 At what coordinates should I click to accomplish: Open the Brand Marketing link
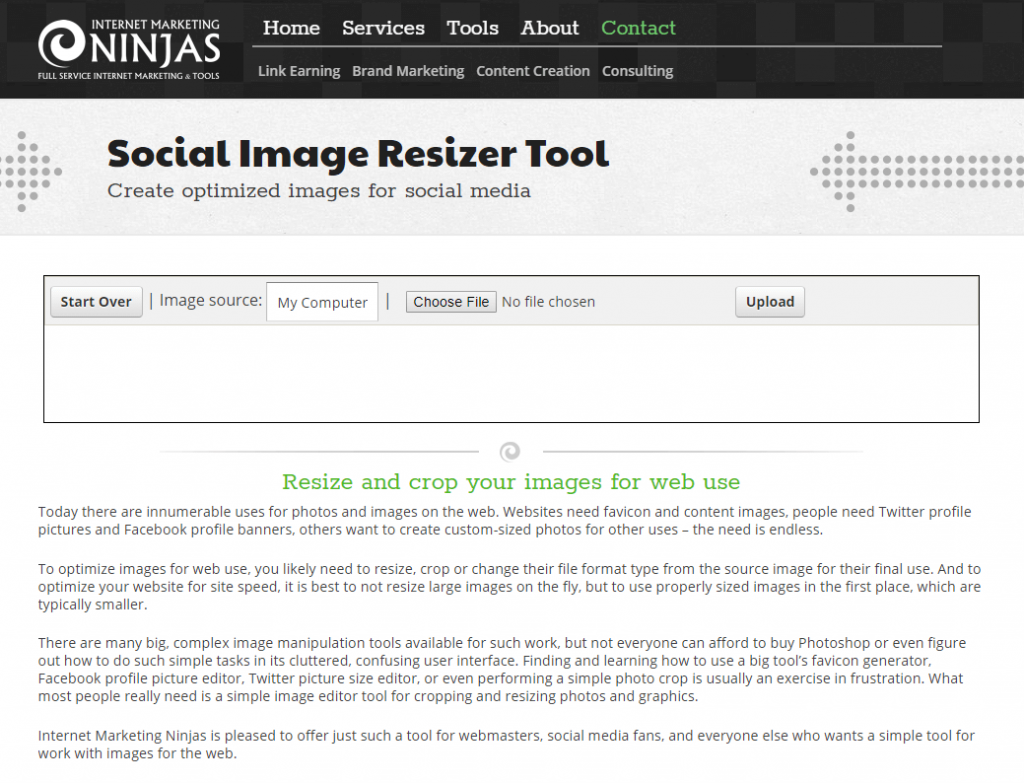click(x=408, y=71)
